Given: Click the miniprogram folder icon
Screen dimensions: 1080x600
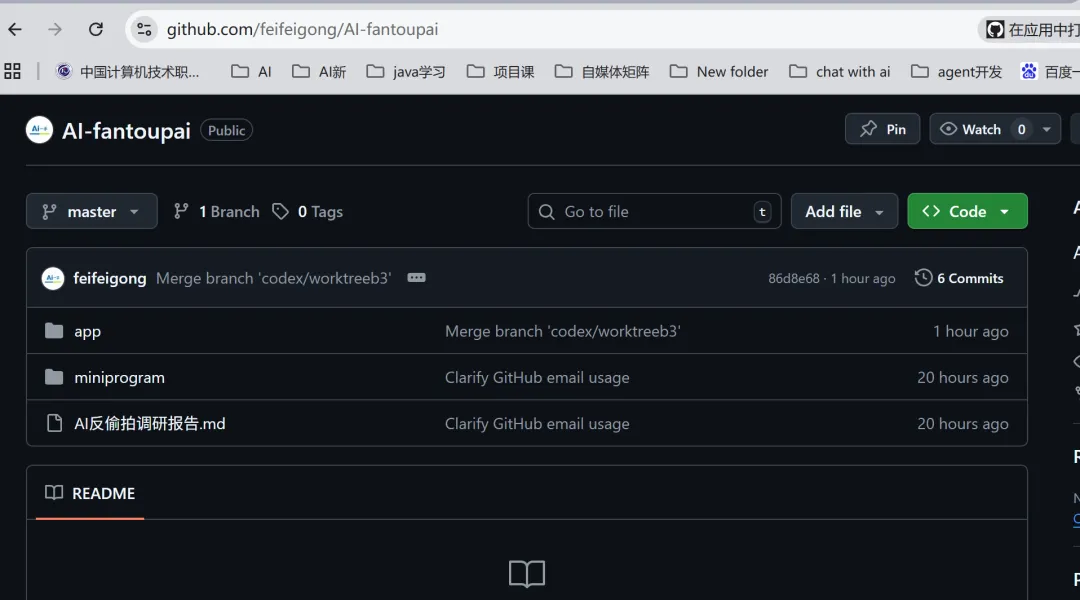Looking at the screenshot, I should pyautogui.click(x=54, y=377).
